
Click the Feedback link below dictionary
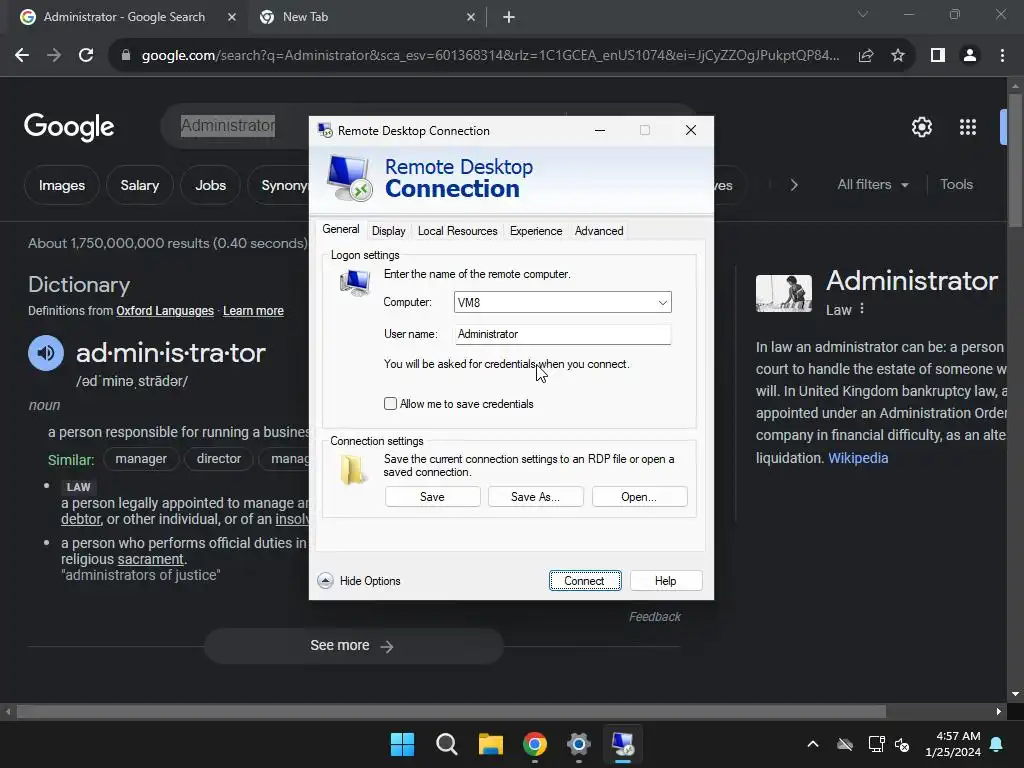point(654,617)
